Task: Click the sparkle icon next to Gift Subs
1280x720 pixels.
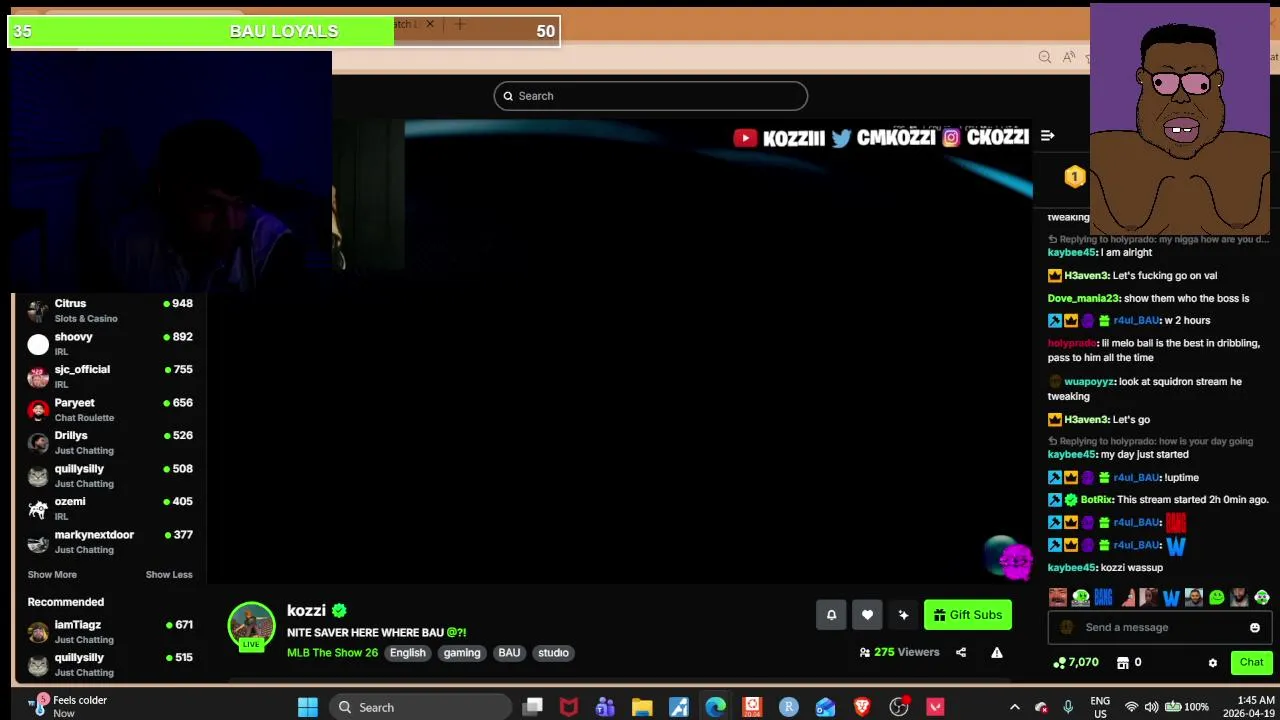Action: 903,615
